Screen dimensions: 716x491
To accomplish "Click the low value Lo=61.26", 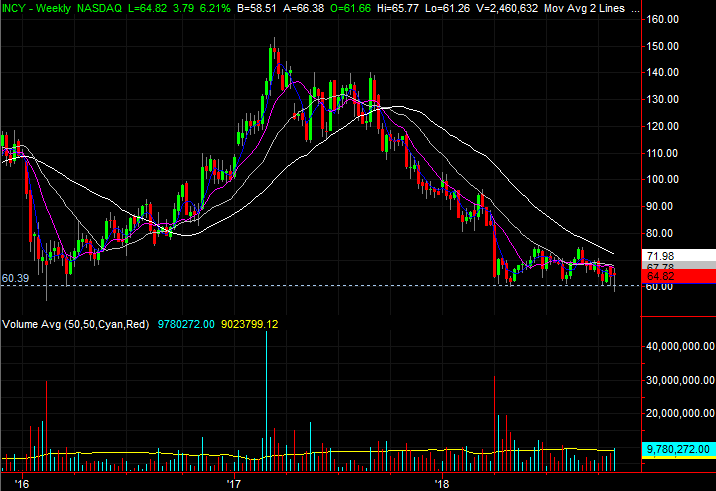I will 447,8.
